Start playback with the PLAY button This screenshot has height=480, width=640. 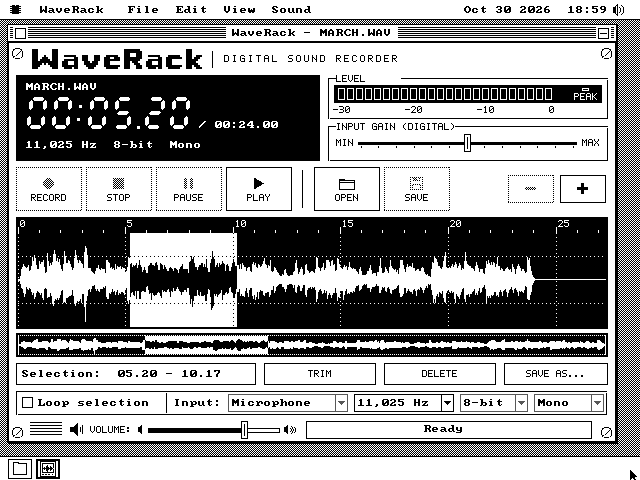tap(259, 189)
